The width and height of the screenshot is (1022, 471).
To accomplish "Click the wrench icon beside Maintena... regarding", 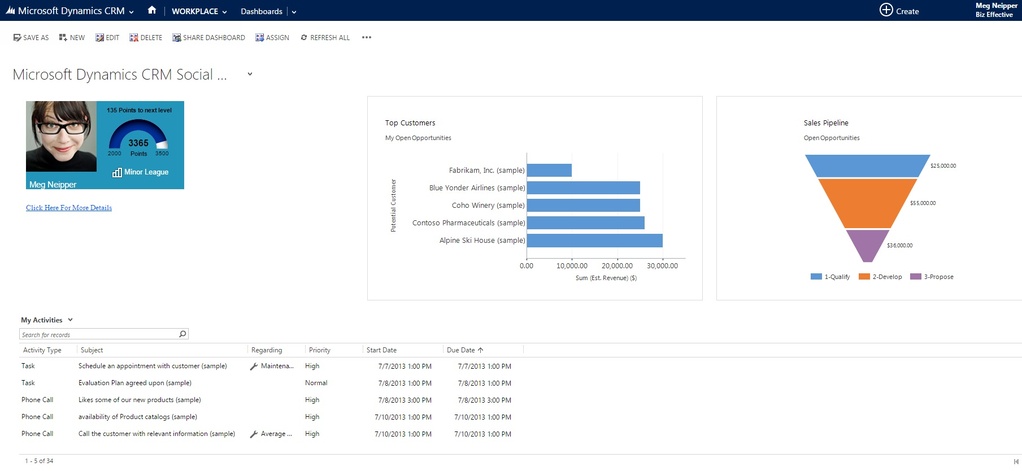I will tap(254, 367).
